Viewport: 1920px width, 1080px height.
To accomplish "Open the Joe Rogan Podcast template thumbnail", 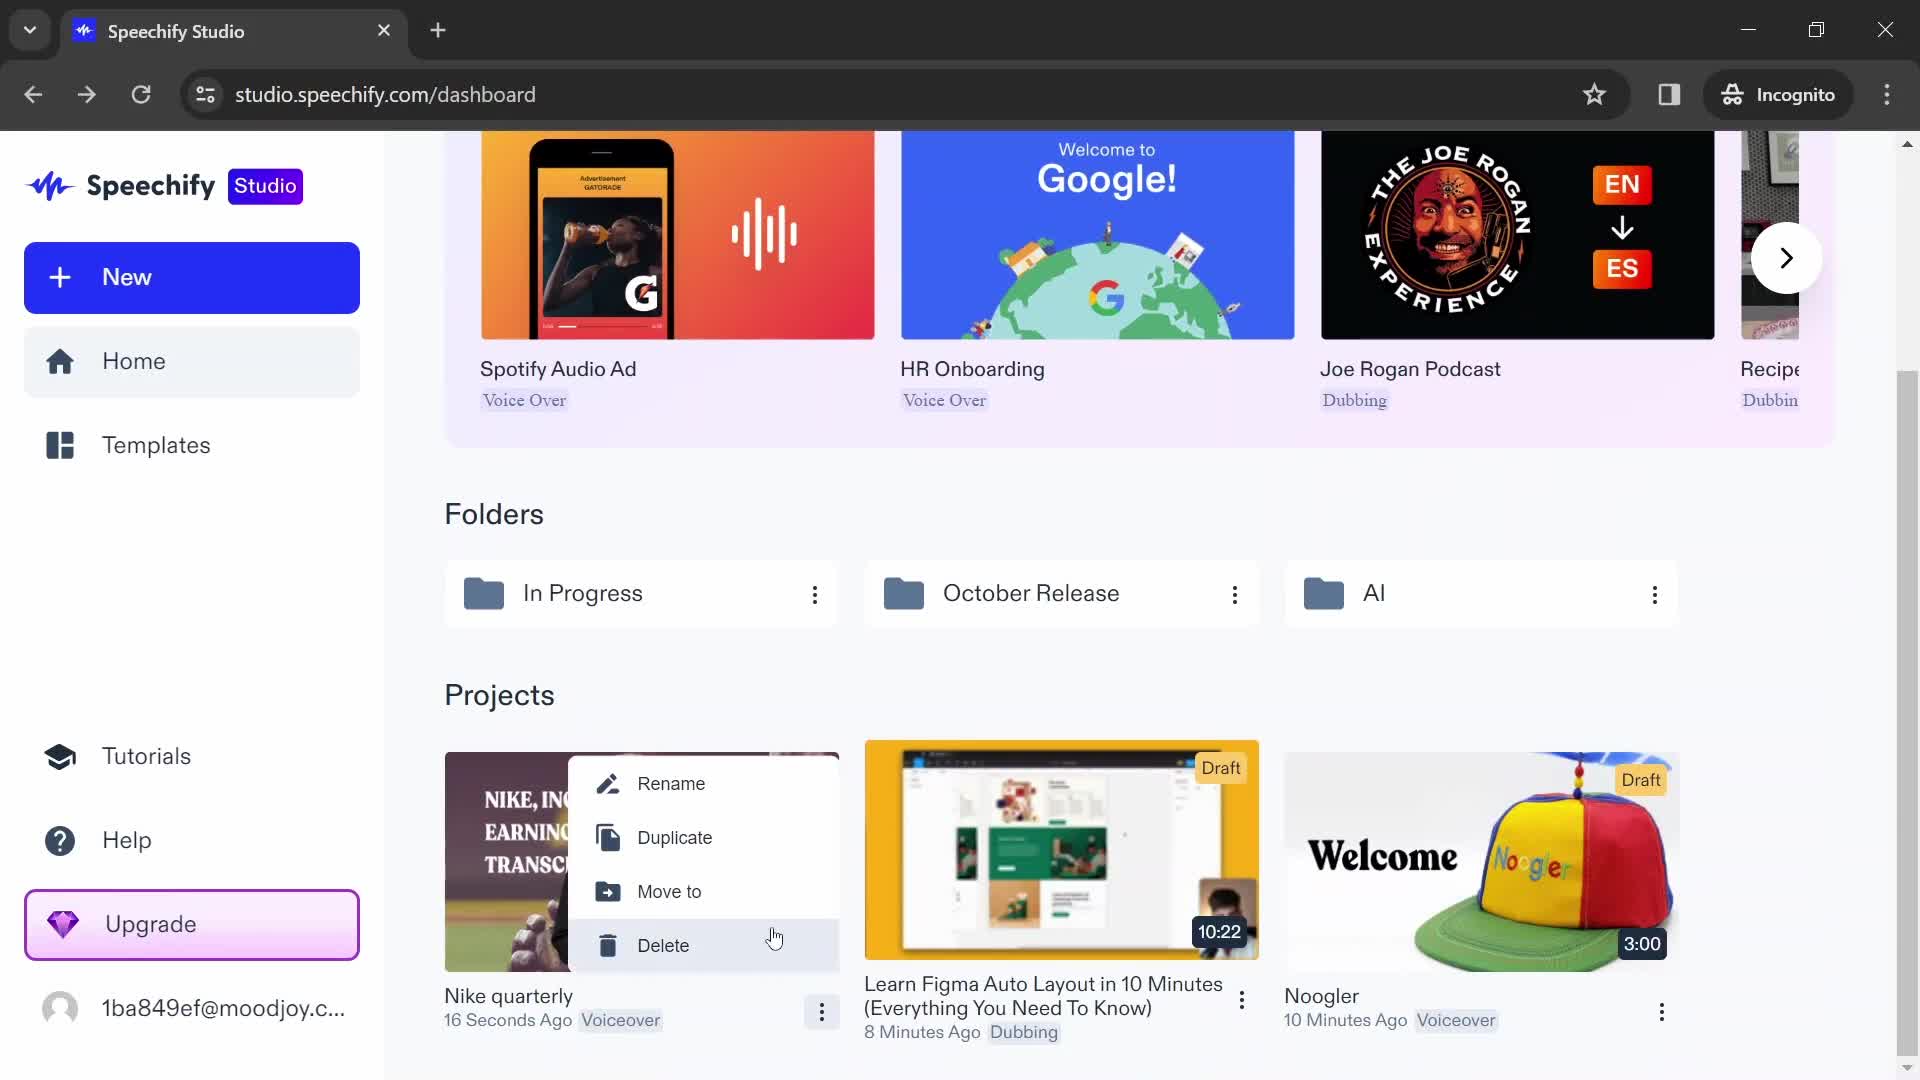I will pyautogui.click(x=1518, y=236).
